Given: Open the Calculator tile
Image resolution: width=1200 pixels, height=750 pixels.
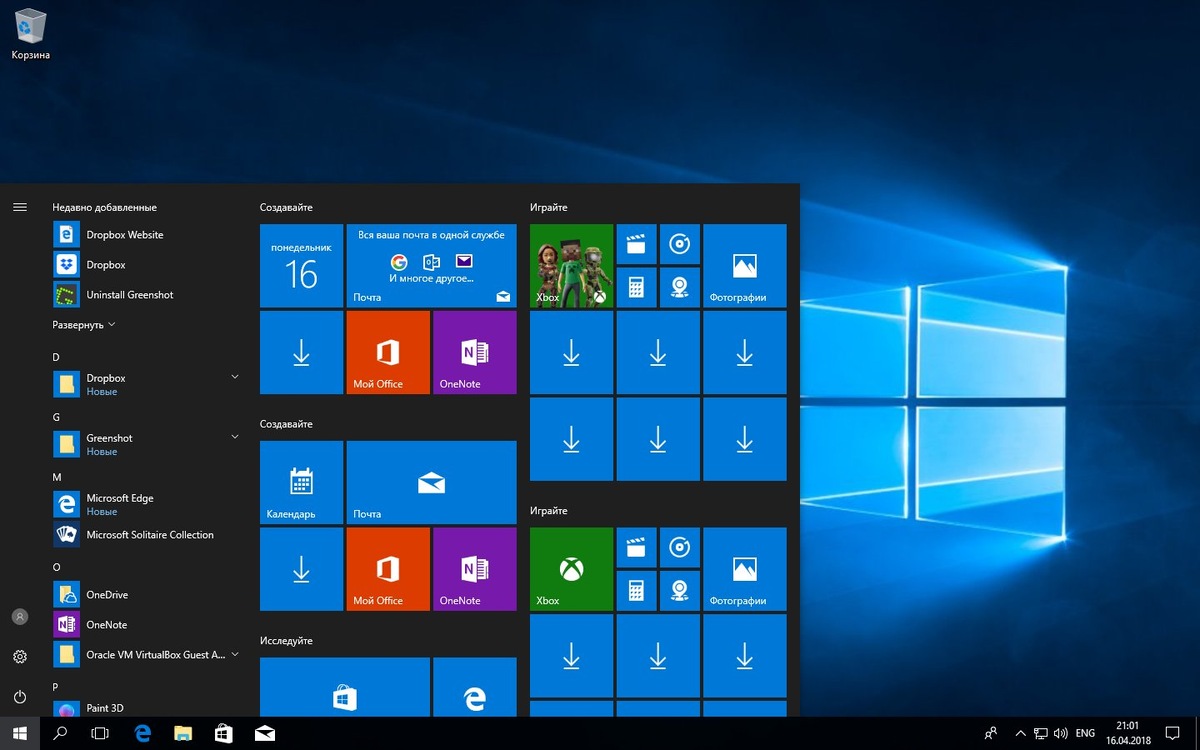Looking at the screenshot, I should coord(637,288).
